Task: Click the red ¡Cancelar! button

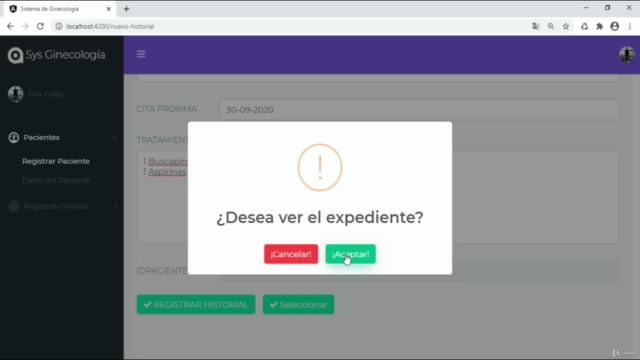Action: click(291, 254)
